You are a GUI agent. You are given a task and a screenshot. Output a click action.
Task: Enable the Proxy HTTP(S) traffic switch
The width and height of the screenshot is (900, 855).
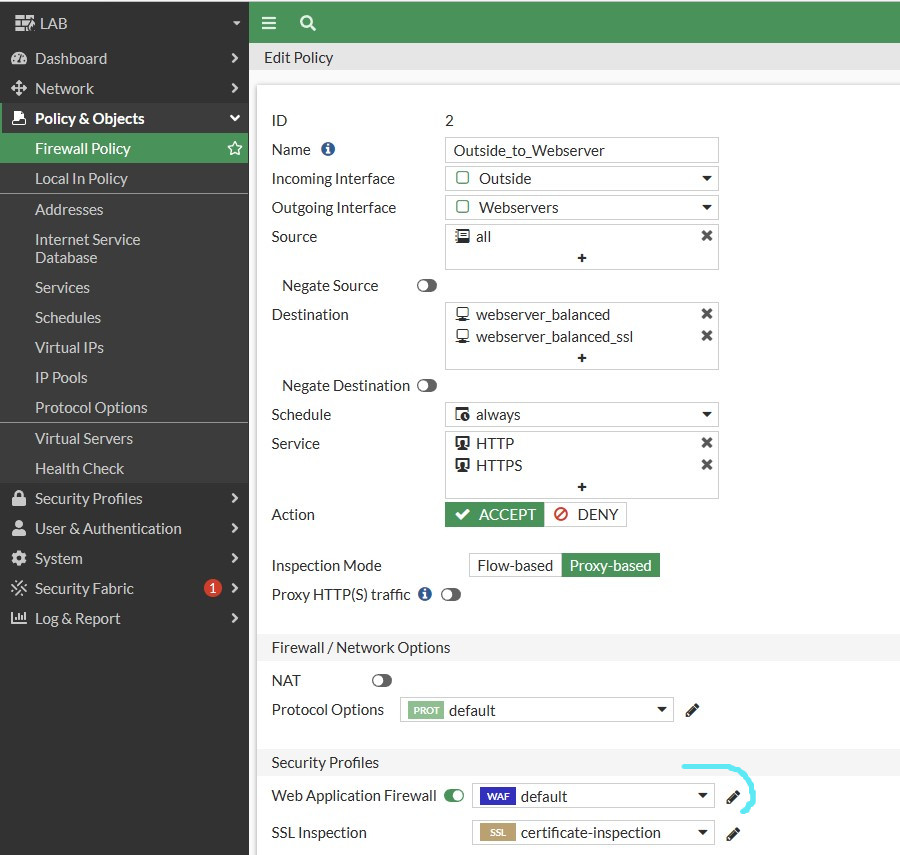[451, 595]
